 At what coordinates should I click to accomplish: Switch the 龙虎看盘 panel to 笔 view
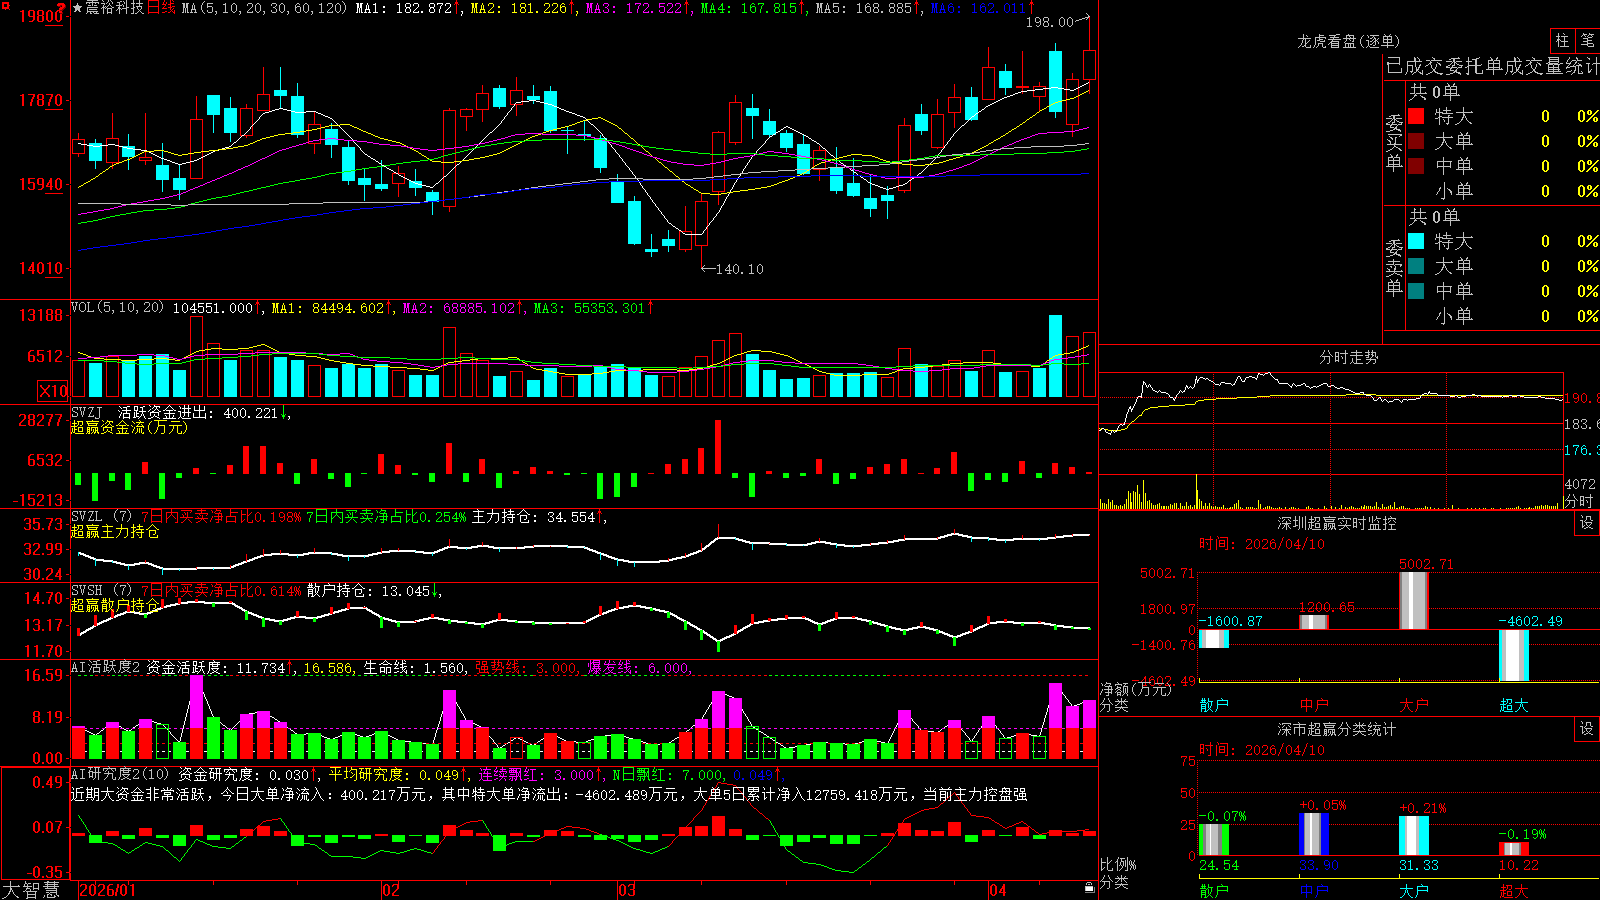pyautogui.click(x=1587, y=40)
